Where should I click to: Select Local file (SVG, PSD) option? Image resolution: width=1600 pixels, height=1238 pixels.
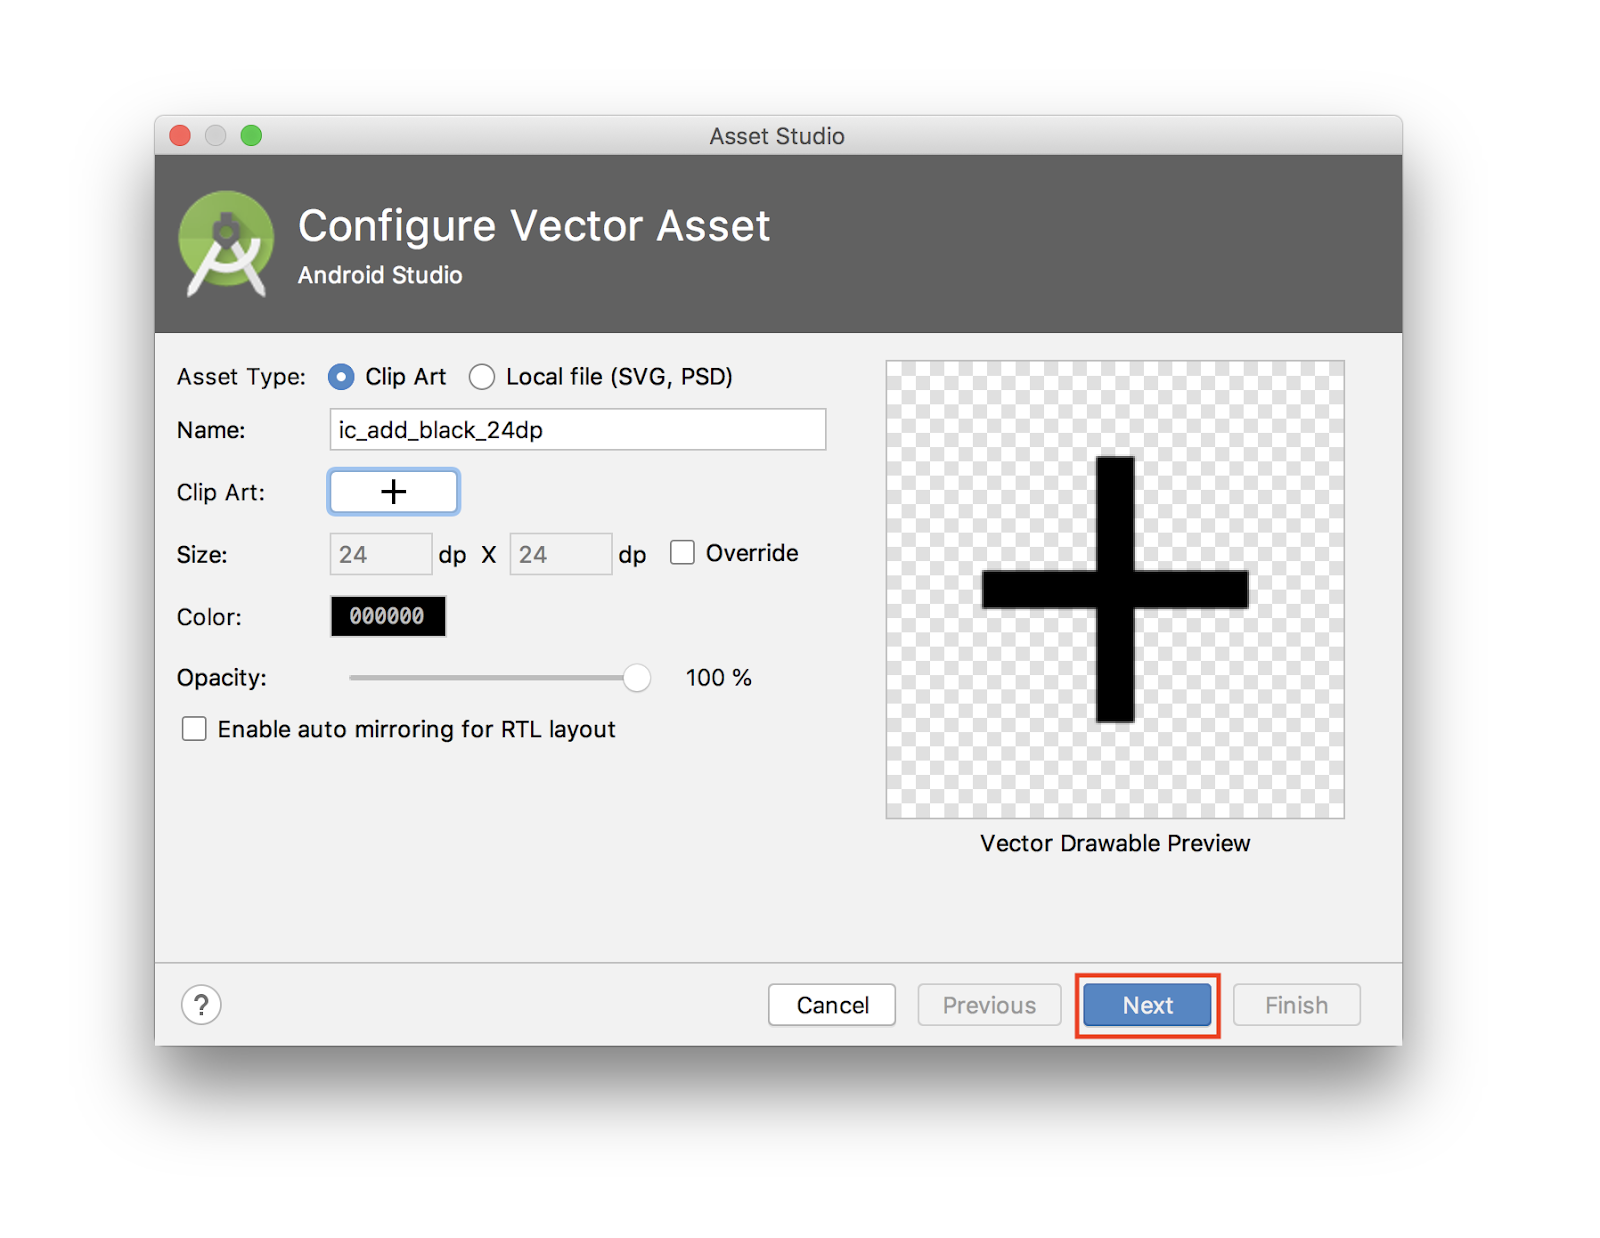click(482, 377)
